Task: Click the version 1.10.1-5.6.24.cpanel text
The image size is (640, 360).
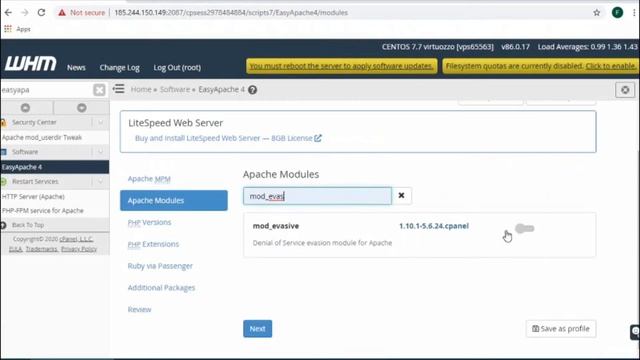Action: [434, 226]
